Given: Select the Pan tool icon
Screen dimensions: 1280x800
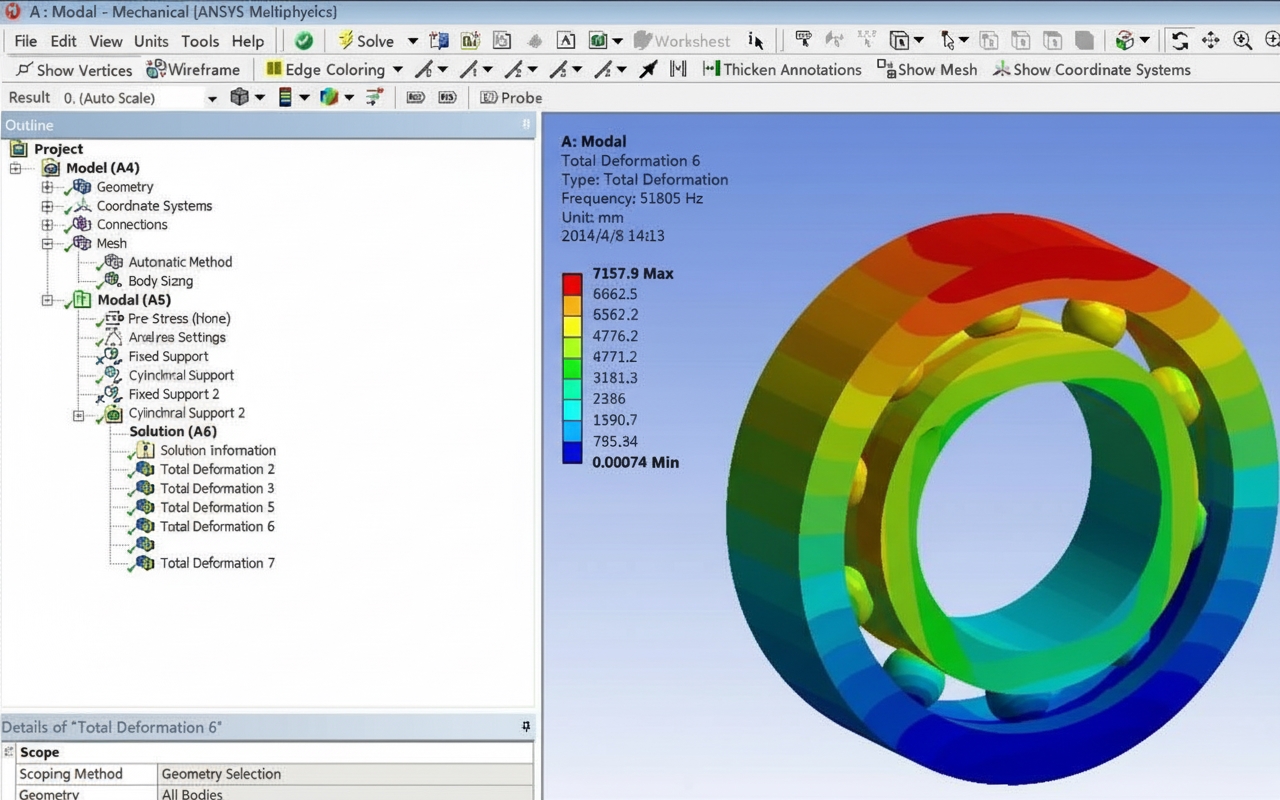Looking at the screenshot, I should (1210, 41).
